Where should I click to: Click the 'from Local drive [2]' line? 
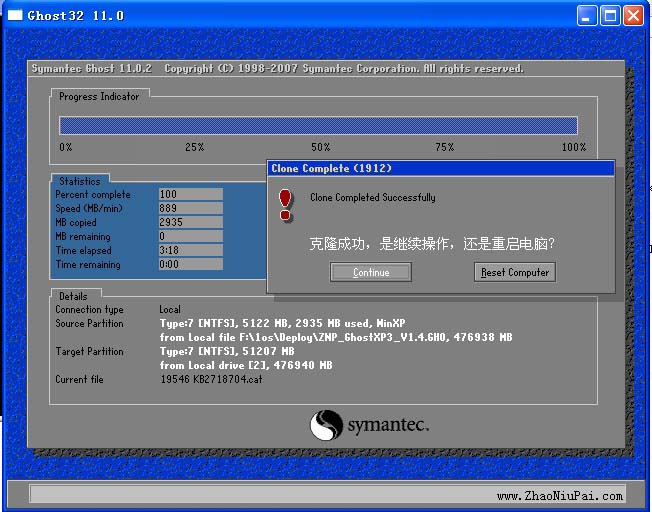pos(246,365)
